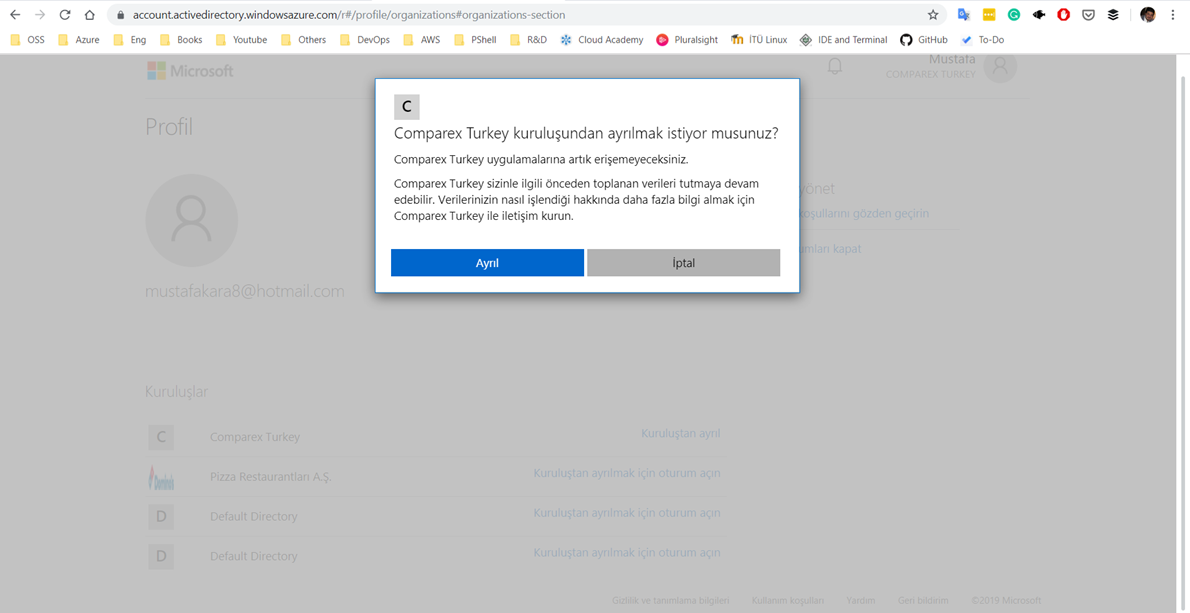Viewport: 1190px width, 613px height.
Task: Open the AWS bookmarks folder
Action: (x=422, y=39)
